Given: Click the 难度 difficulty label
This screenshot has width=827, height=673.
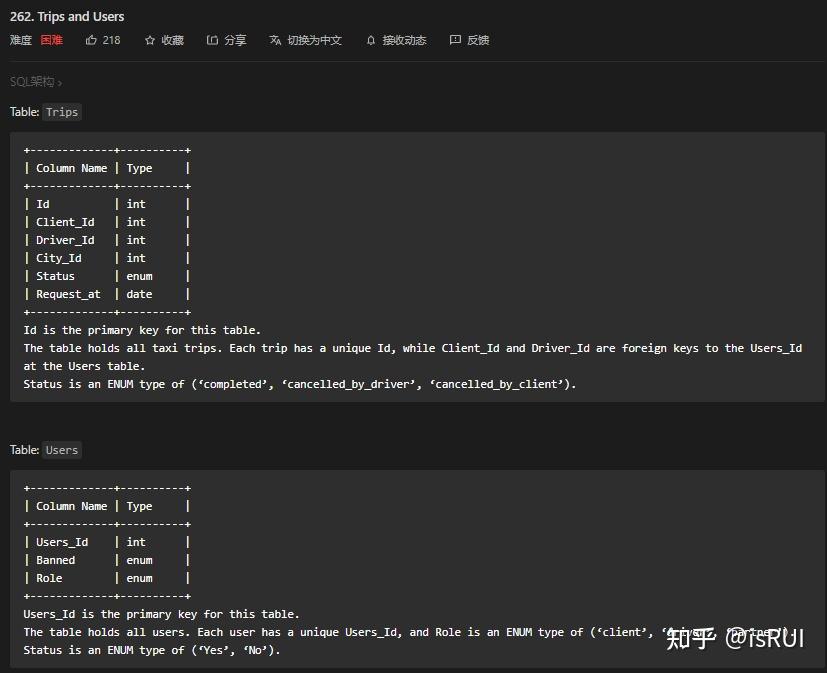Looking at the screenshot, I should 22,40.
